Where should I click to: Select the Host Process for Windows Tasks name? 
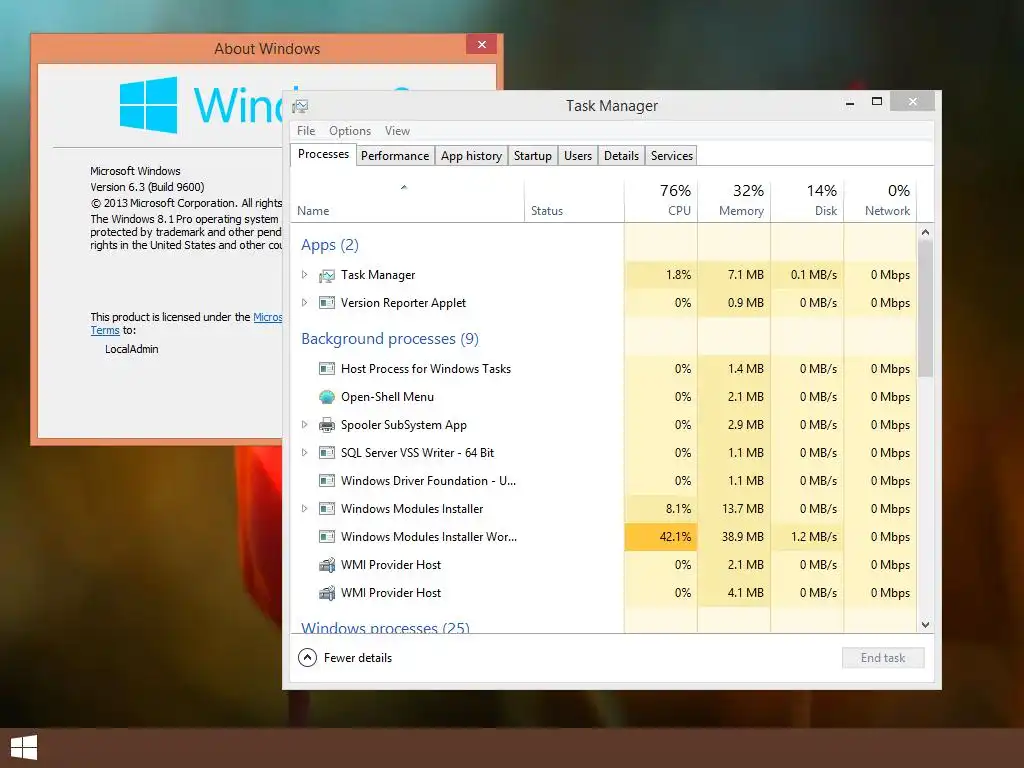pos(426,369)
